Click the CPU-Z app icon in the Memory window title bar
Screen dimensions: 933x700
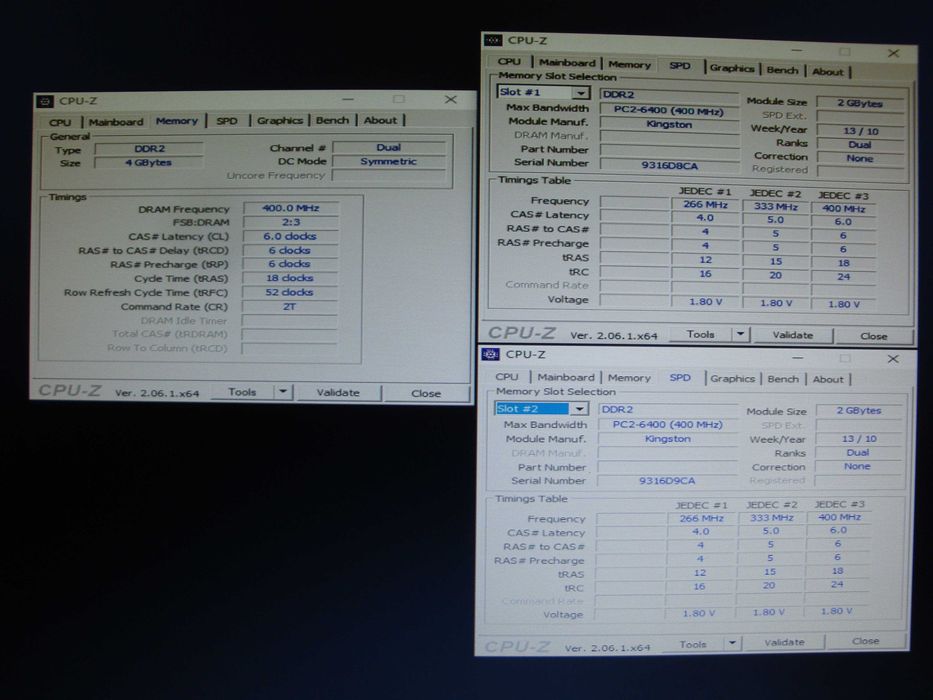click(45, 101)
